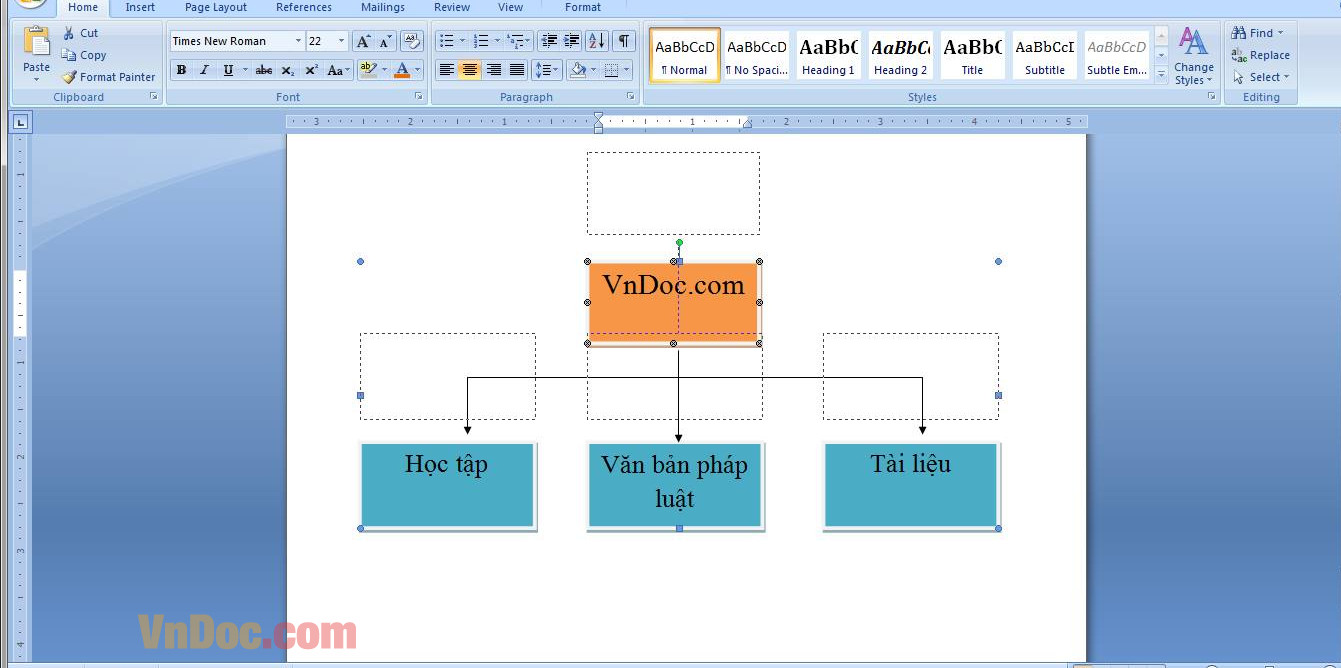Screen dimensions: 1341x668
Task: Open the Review ribbon tab
Action: [451, 7]
